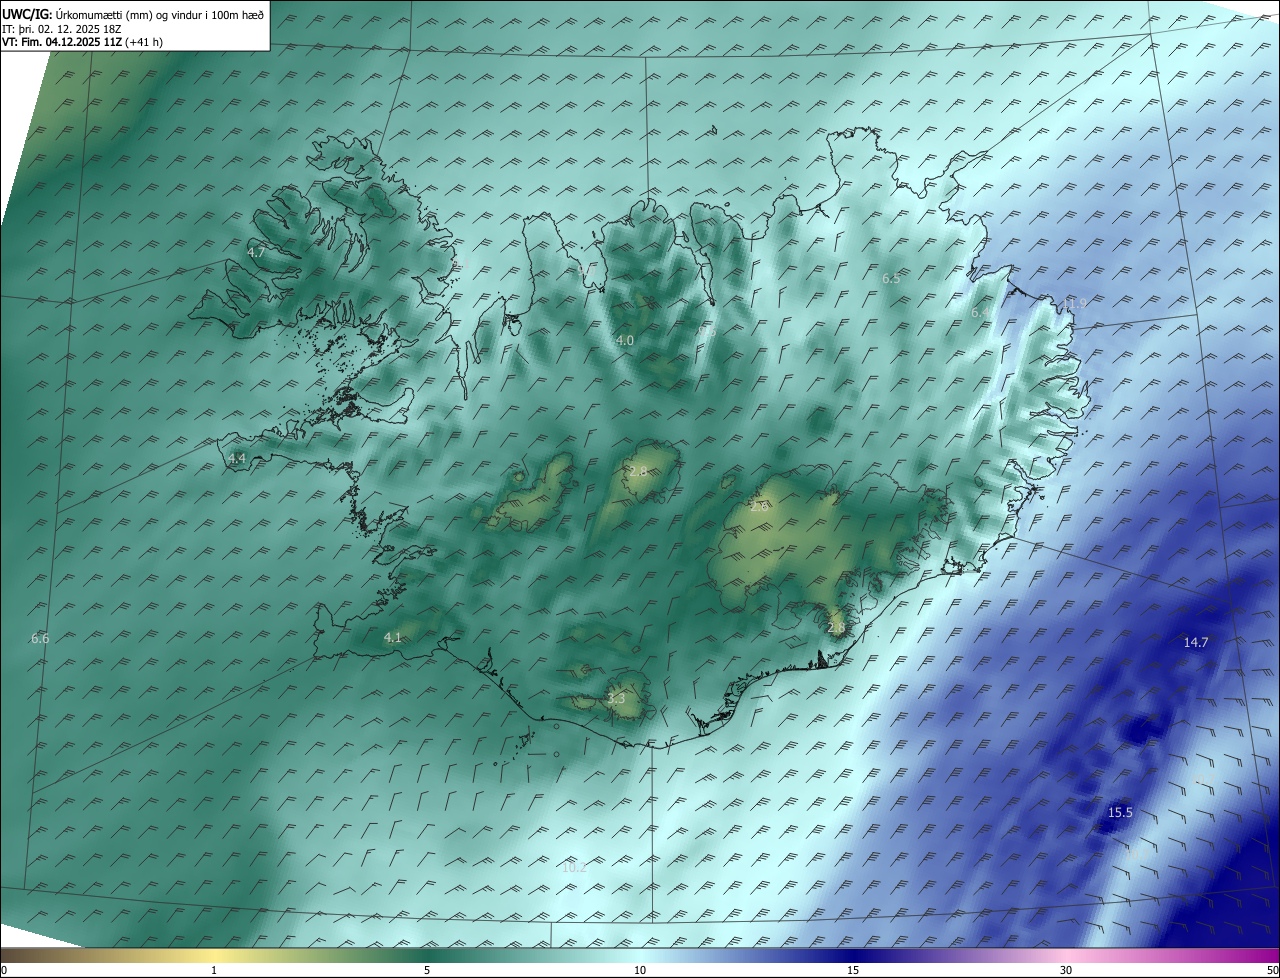Click the 6.4 value near the east coast

[981, 313]
